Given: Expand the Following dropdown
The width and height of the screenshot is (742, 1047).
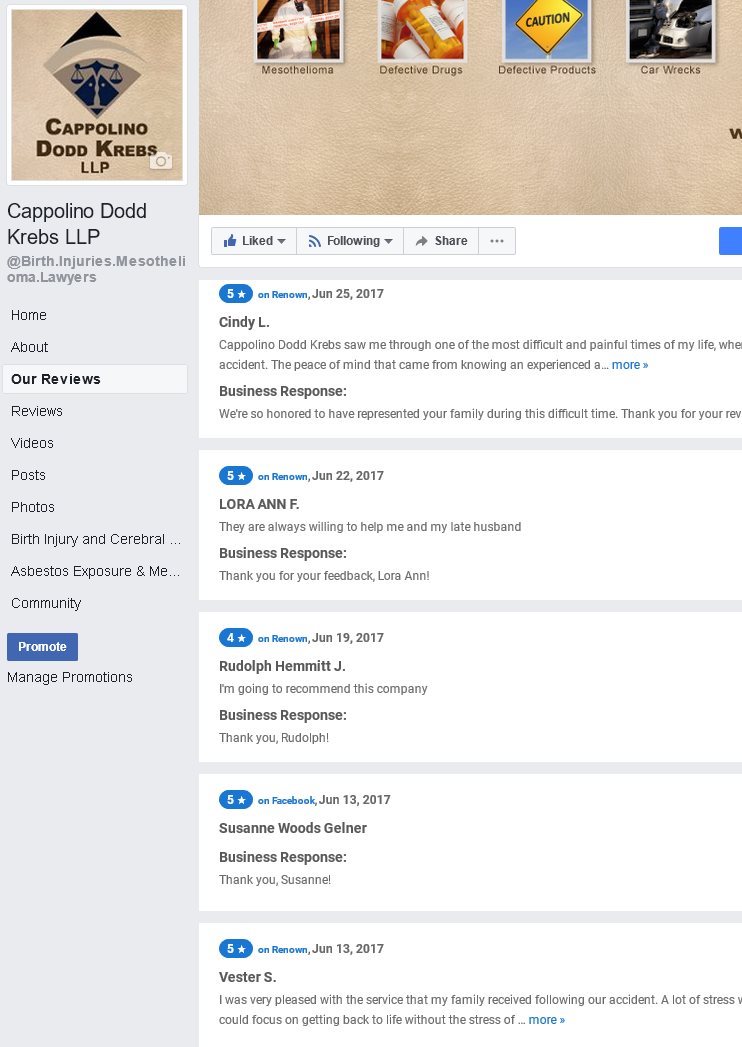Looking at the screenshot, I should pyautogui.click(x=350, y=241).
